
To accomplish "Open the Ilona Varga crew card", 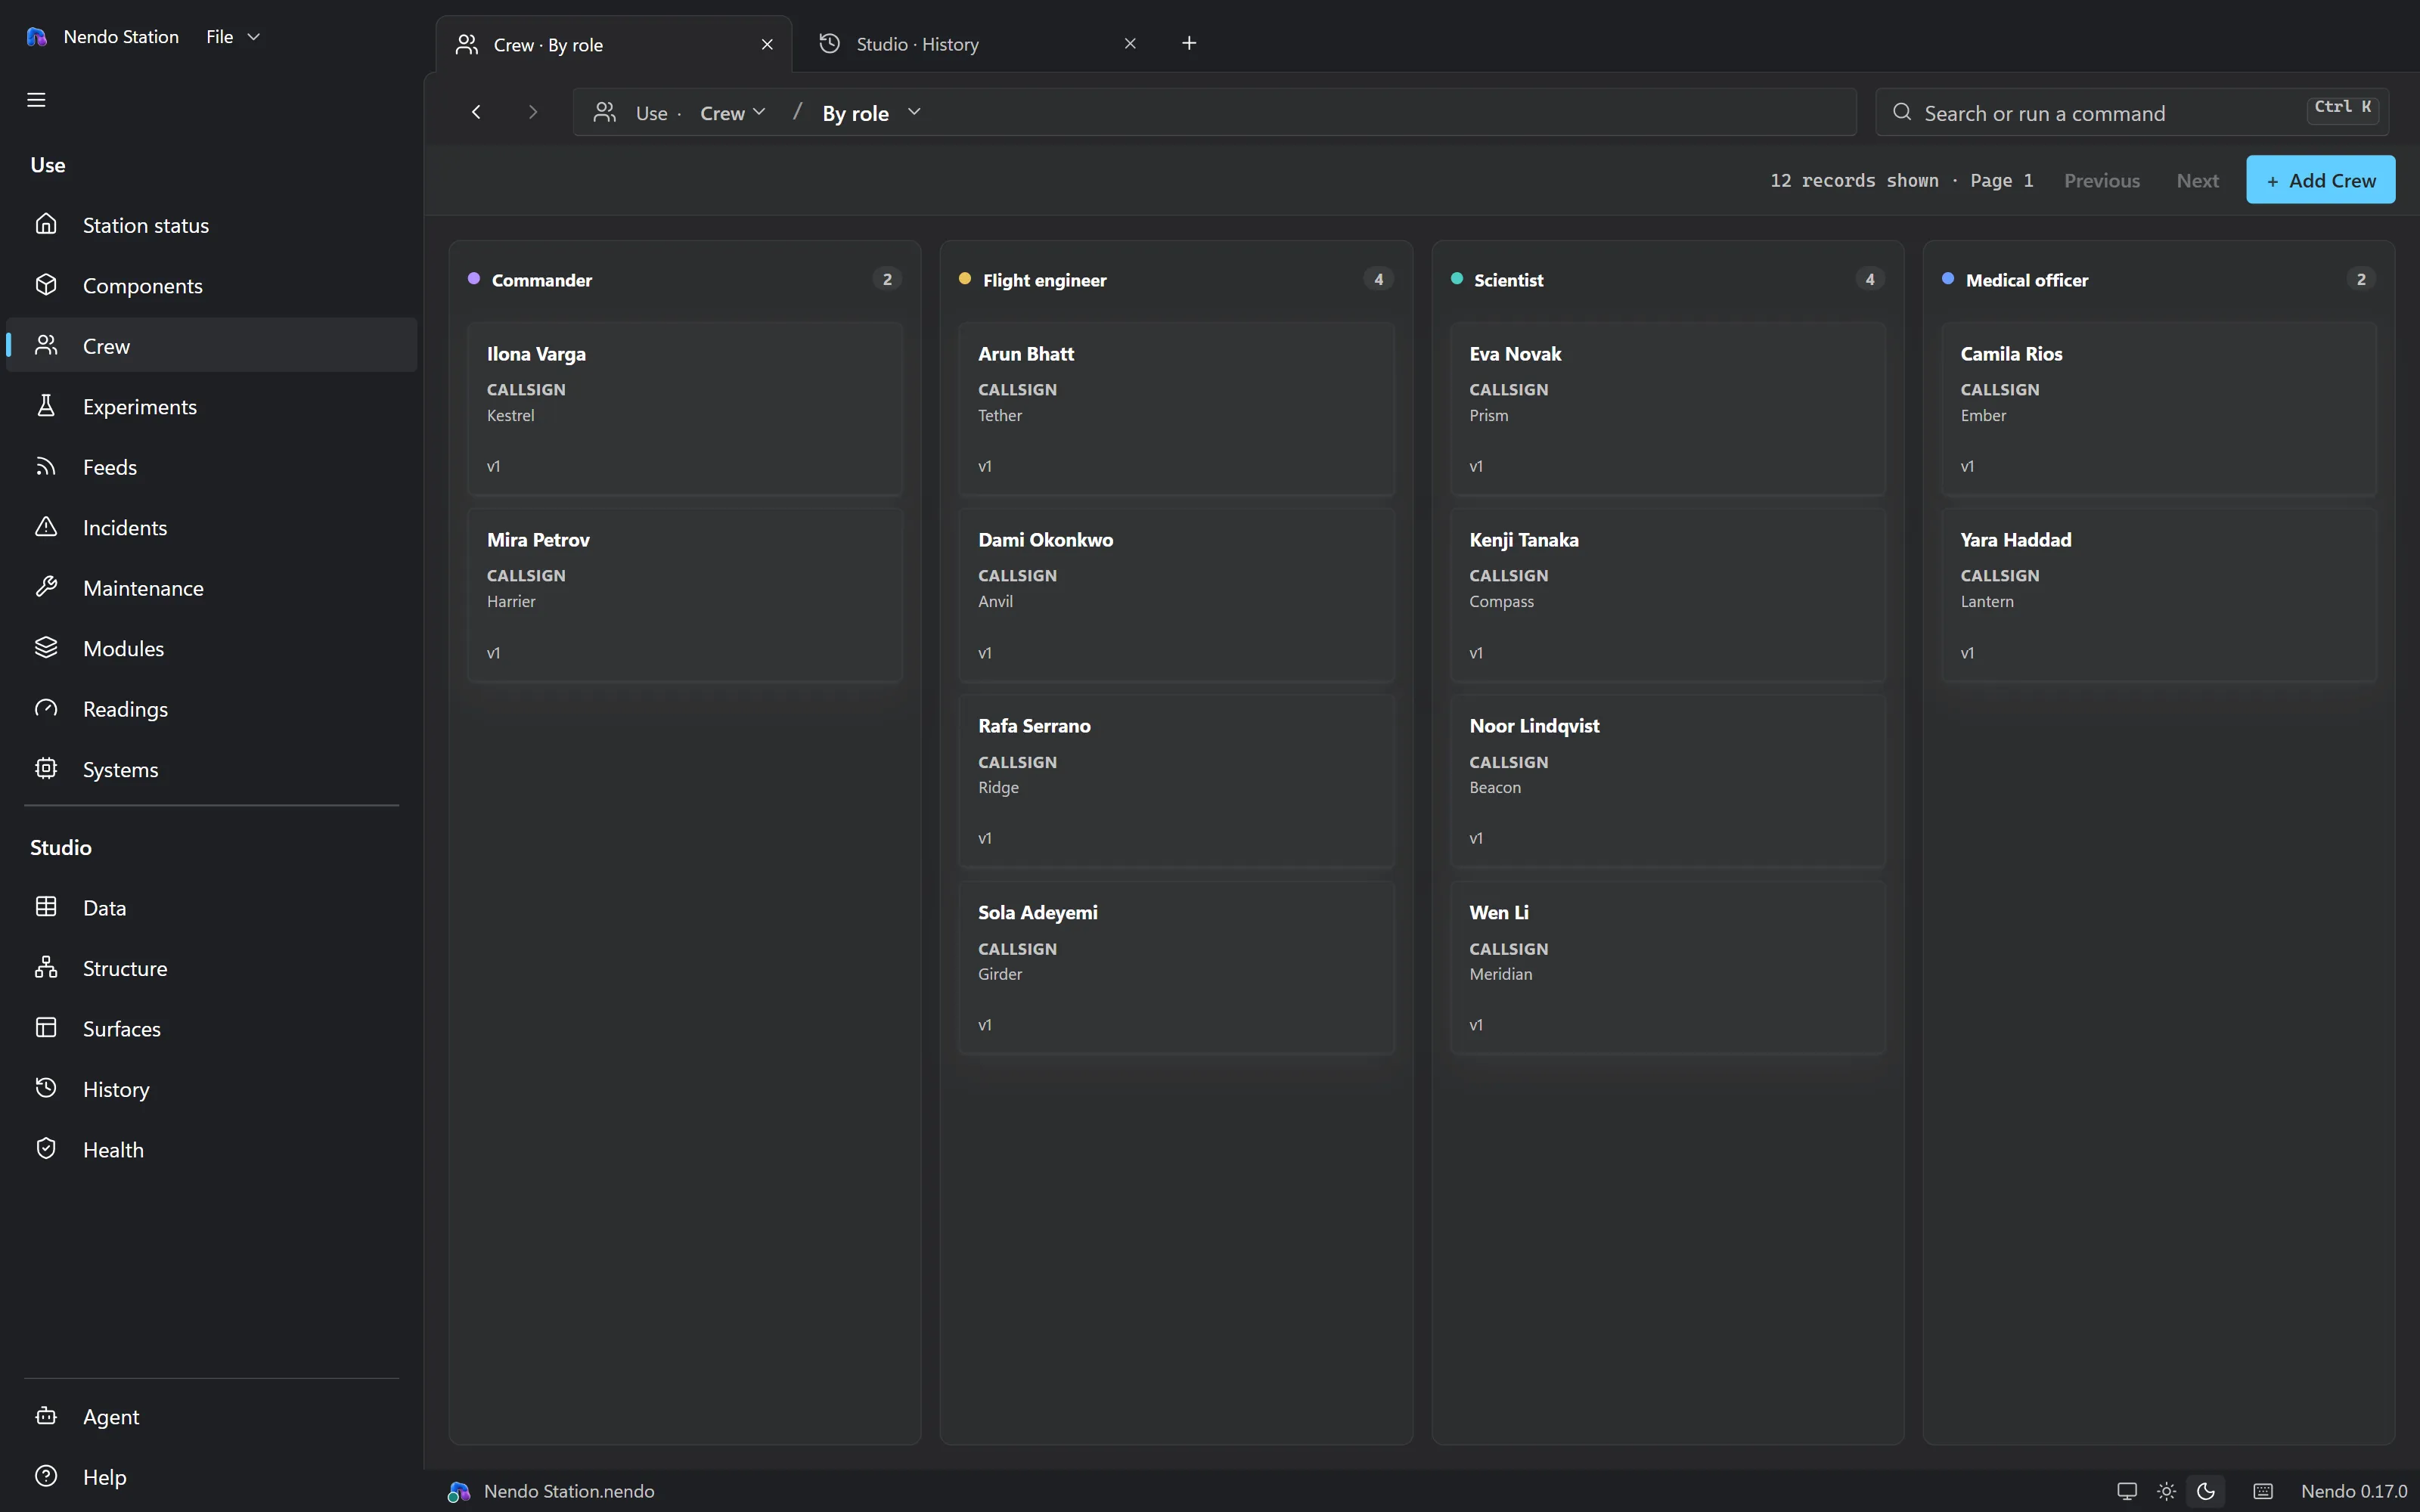I will pos(685,409).
